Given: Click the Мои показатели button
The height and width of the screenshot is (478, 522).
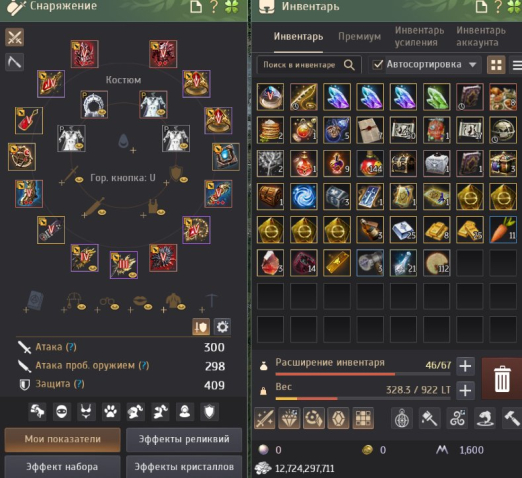Looking at the screenshot, I should 63,440.
